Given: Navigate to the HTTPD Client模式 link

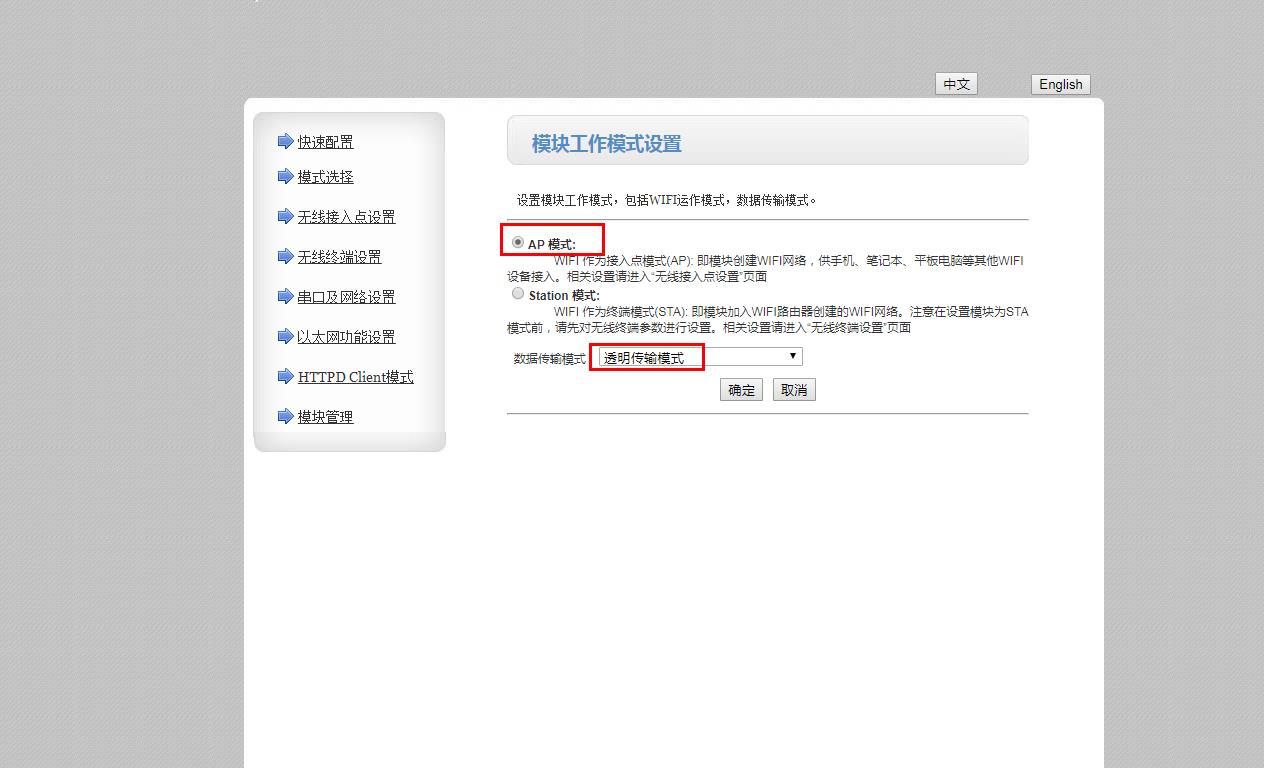Looking at the screenshot, I should tap(355, 377).
